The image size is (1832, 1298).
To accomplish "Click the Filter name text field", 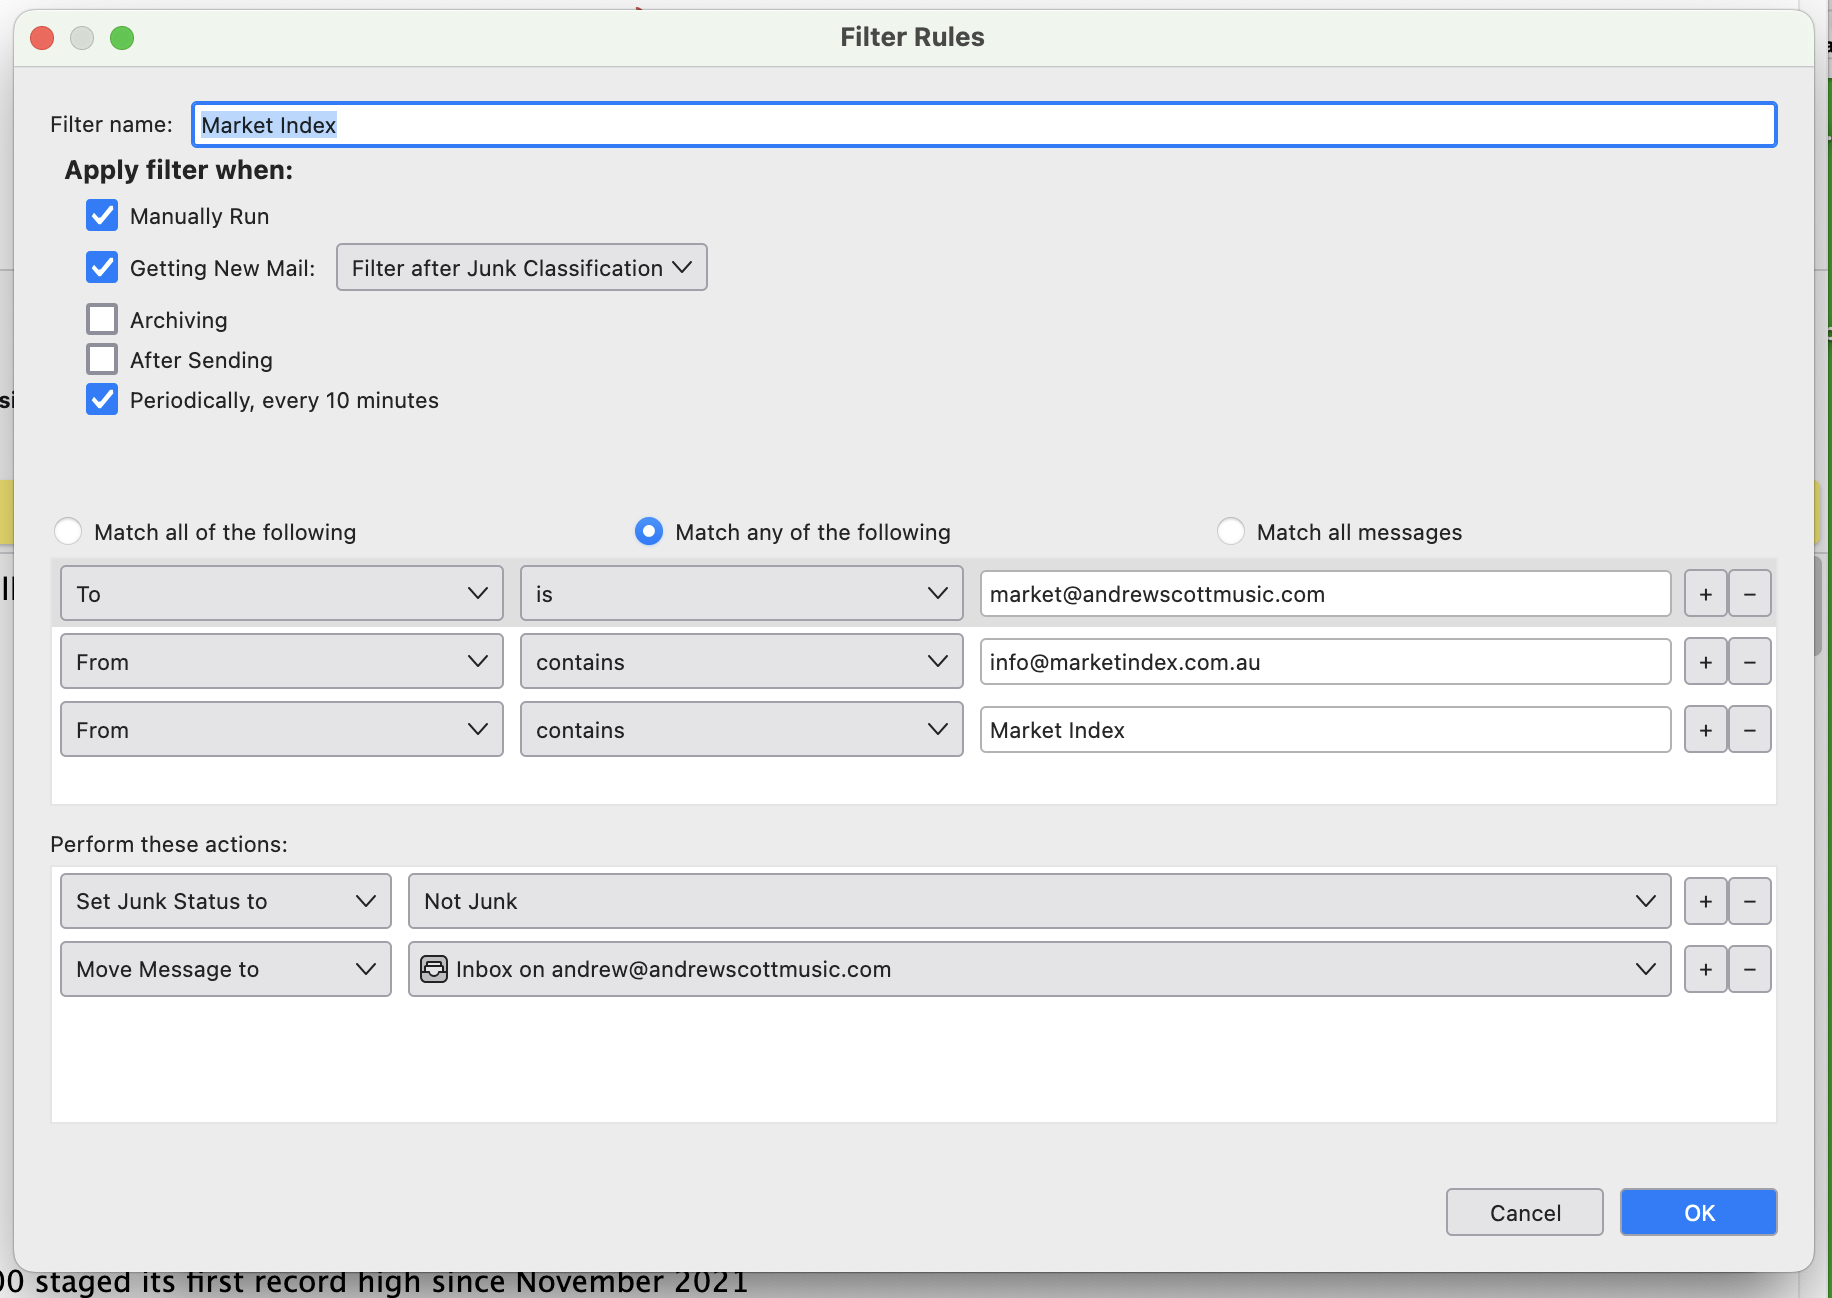I will [984, 125].
